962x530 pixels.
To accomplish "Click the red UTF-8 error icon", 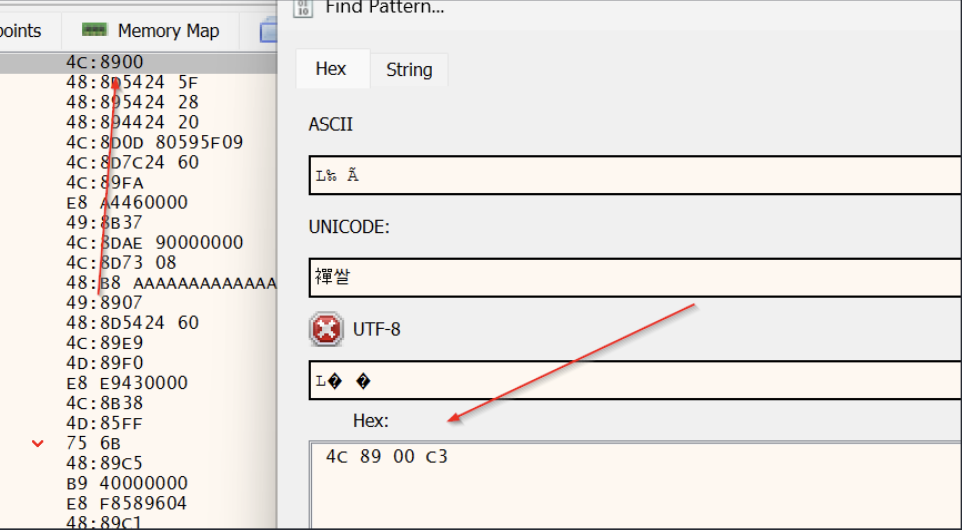I will coord(326,328).
